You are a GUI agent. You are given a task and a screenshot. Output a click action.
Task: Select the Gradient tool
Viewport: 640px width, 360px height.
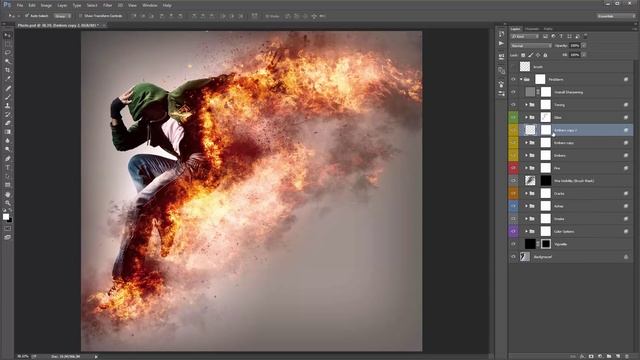click(7, 132)
